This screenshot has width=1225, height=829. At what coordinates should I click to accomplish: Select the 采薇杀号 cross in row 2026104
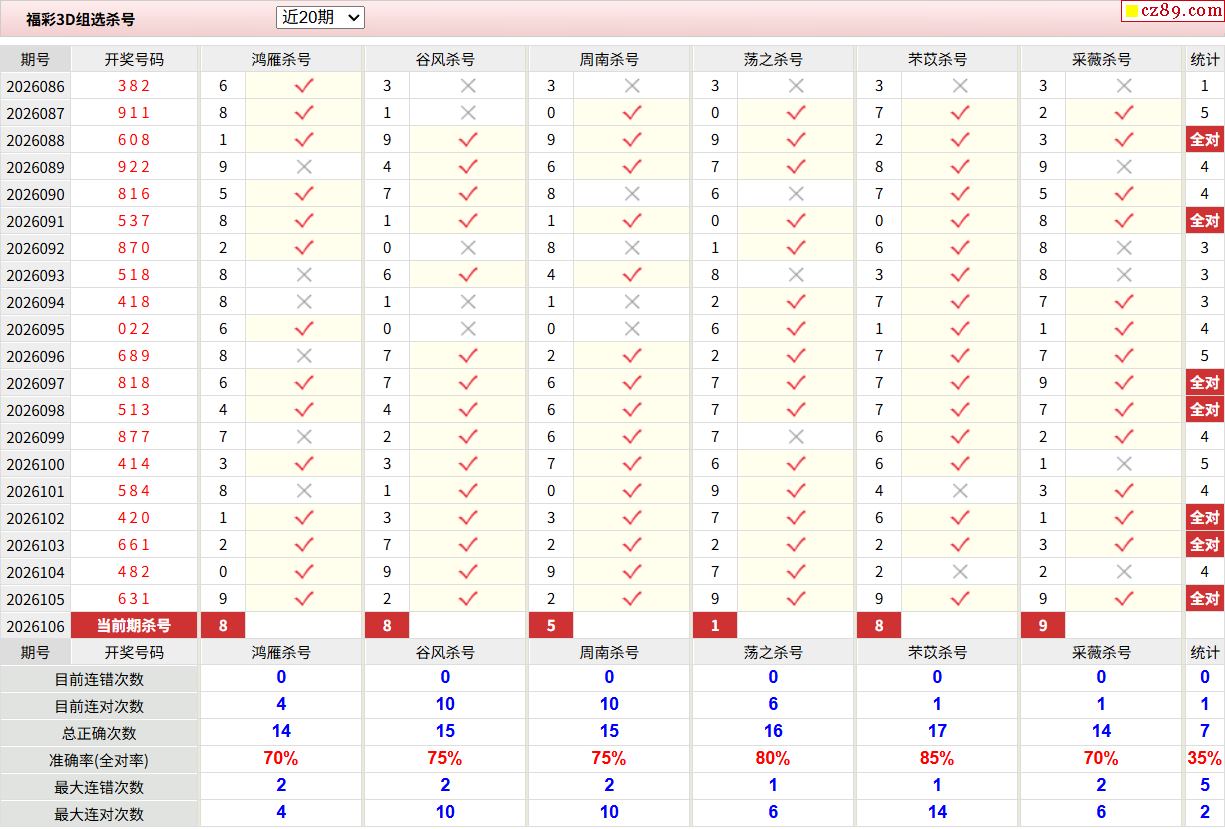coord(1124,572)
